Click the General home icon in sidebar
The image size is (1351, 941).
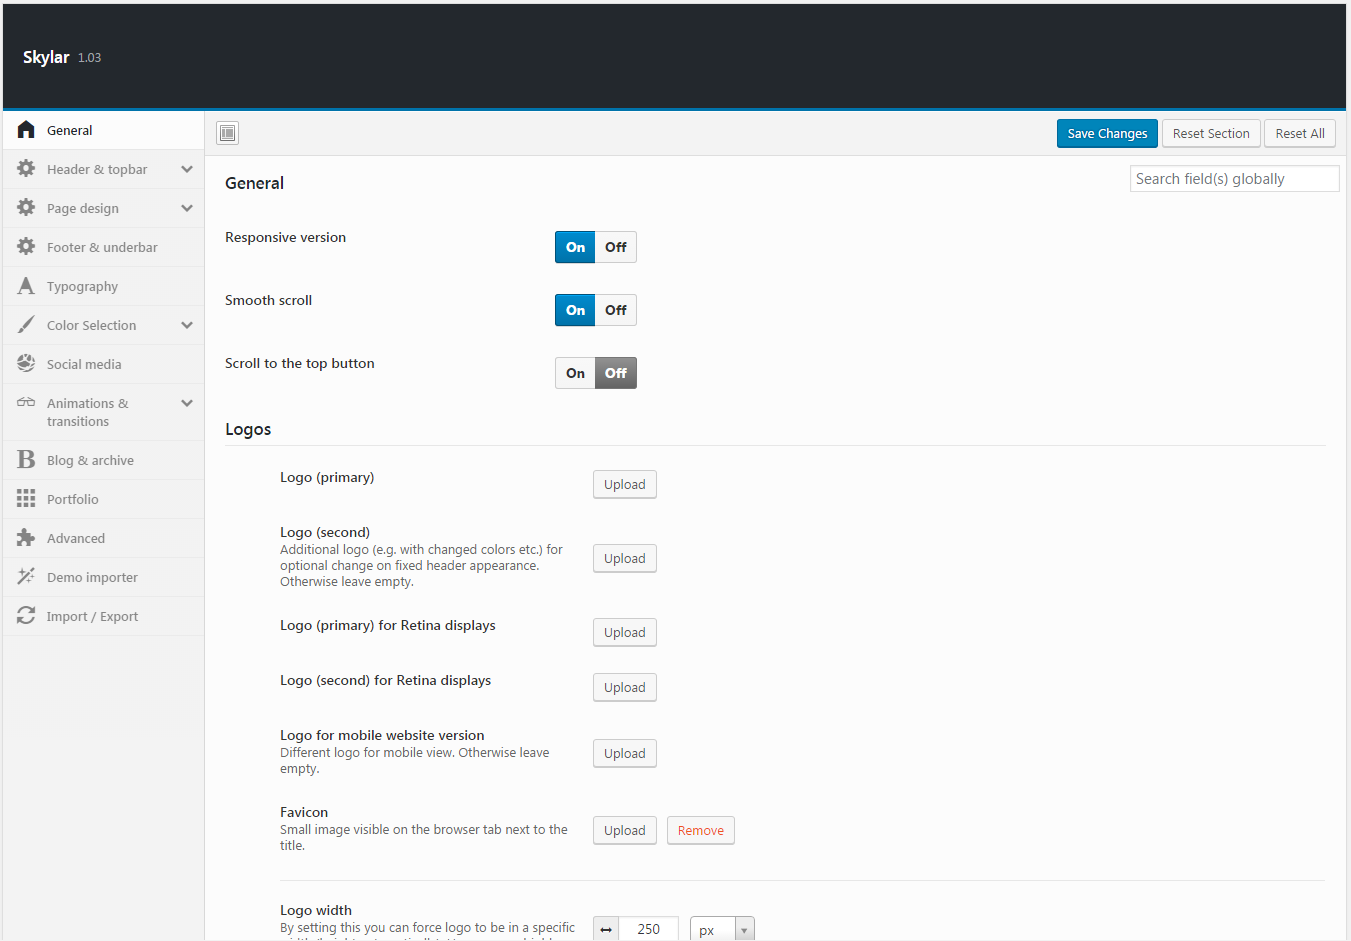(26, 130)
